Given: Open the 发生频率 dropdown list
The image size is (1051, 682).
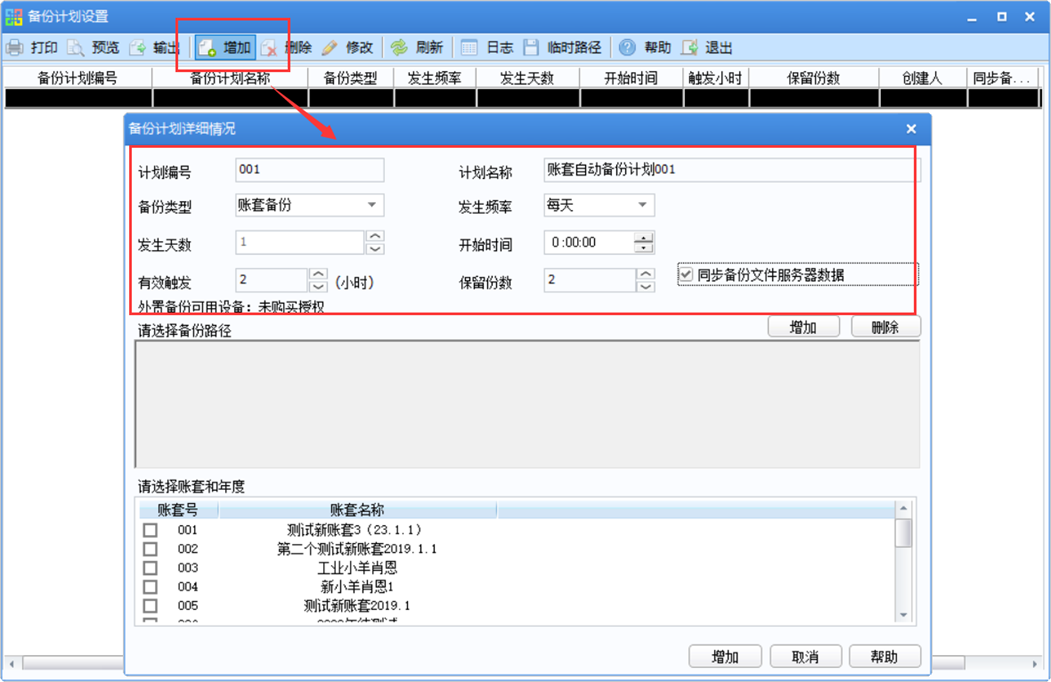Looking at the screenshot, I should 642,205.
